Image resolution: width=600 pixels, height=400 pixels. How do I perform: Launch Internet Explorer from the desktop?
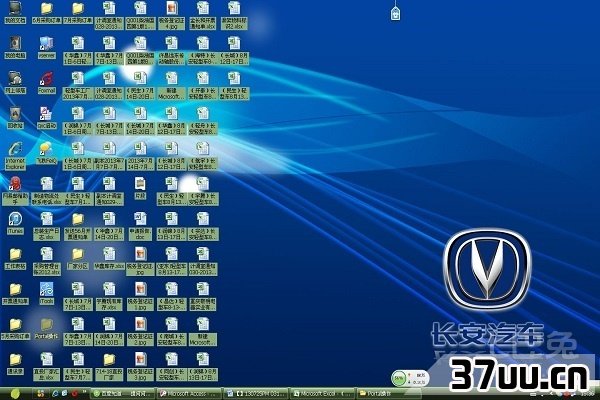click(15, 156)
